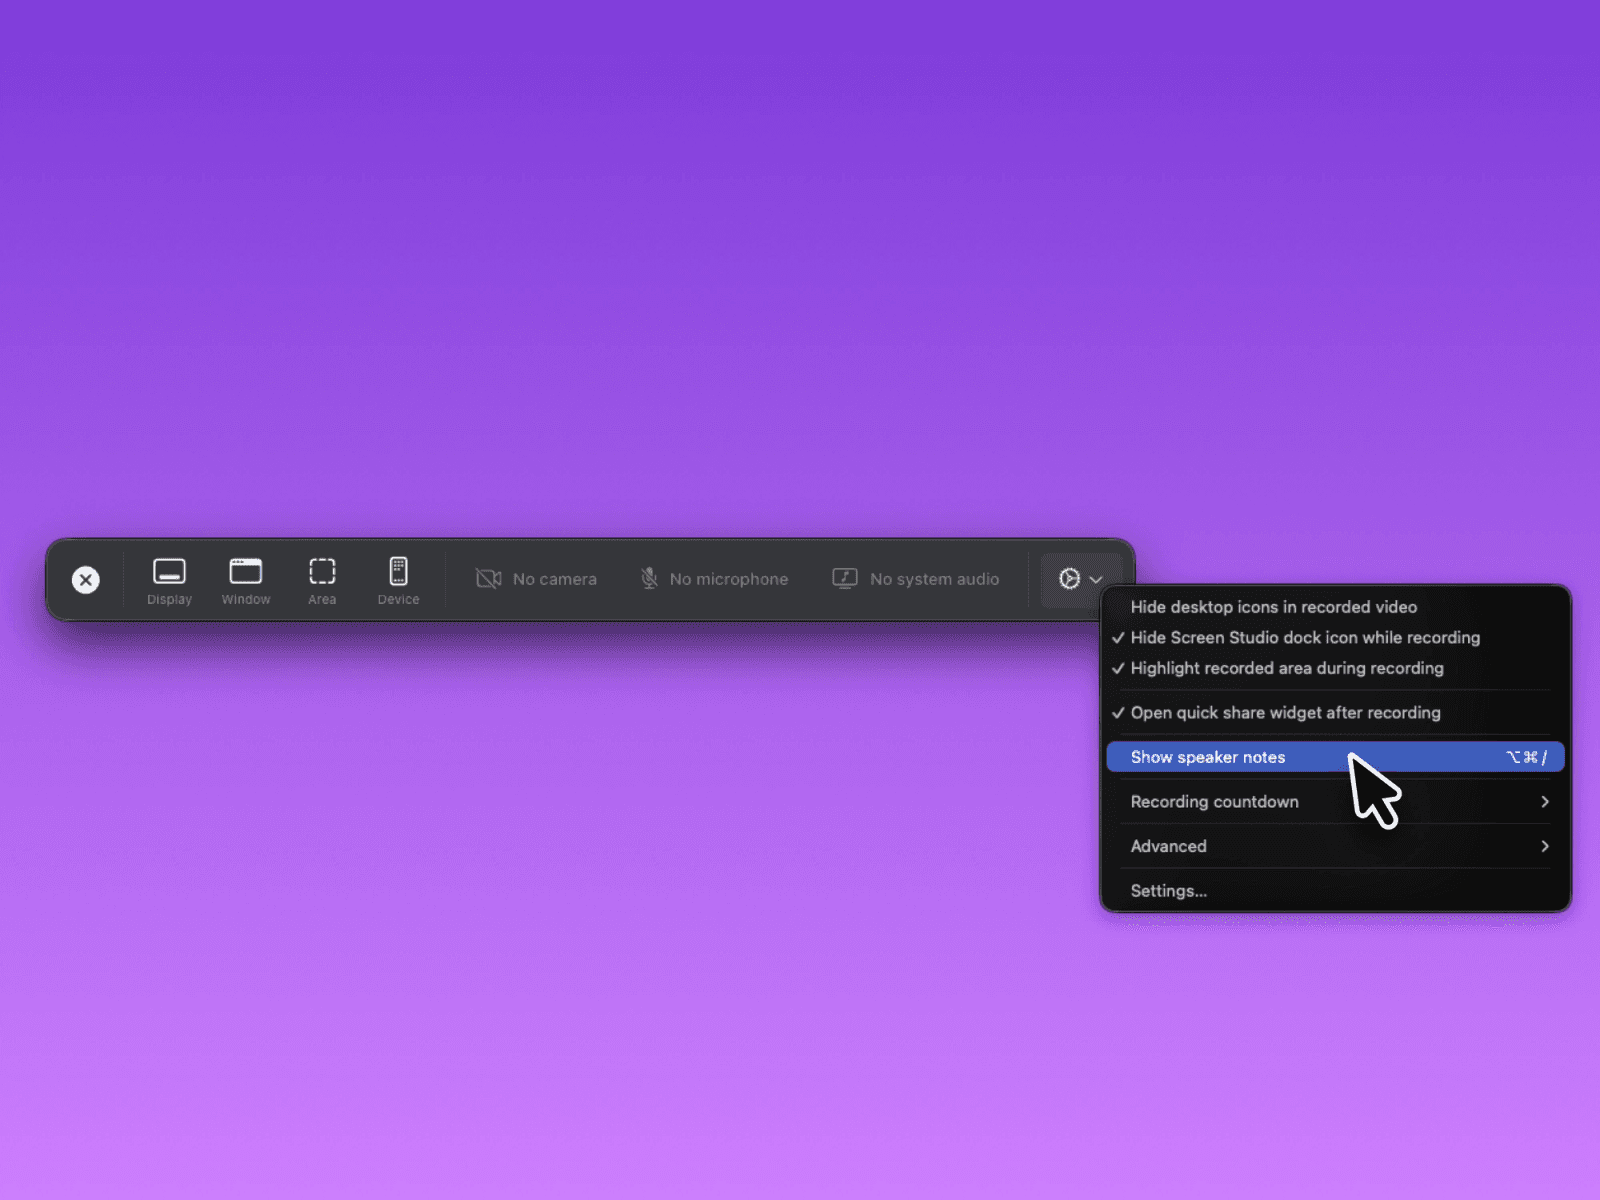This screenshot has height=1200, width=1600.
Task: Click the gear icon in the recording toolbar
Action: pos(1069,579)
